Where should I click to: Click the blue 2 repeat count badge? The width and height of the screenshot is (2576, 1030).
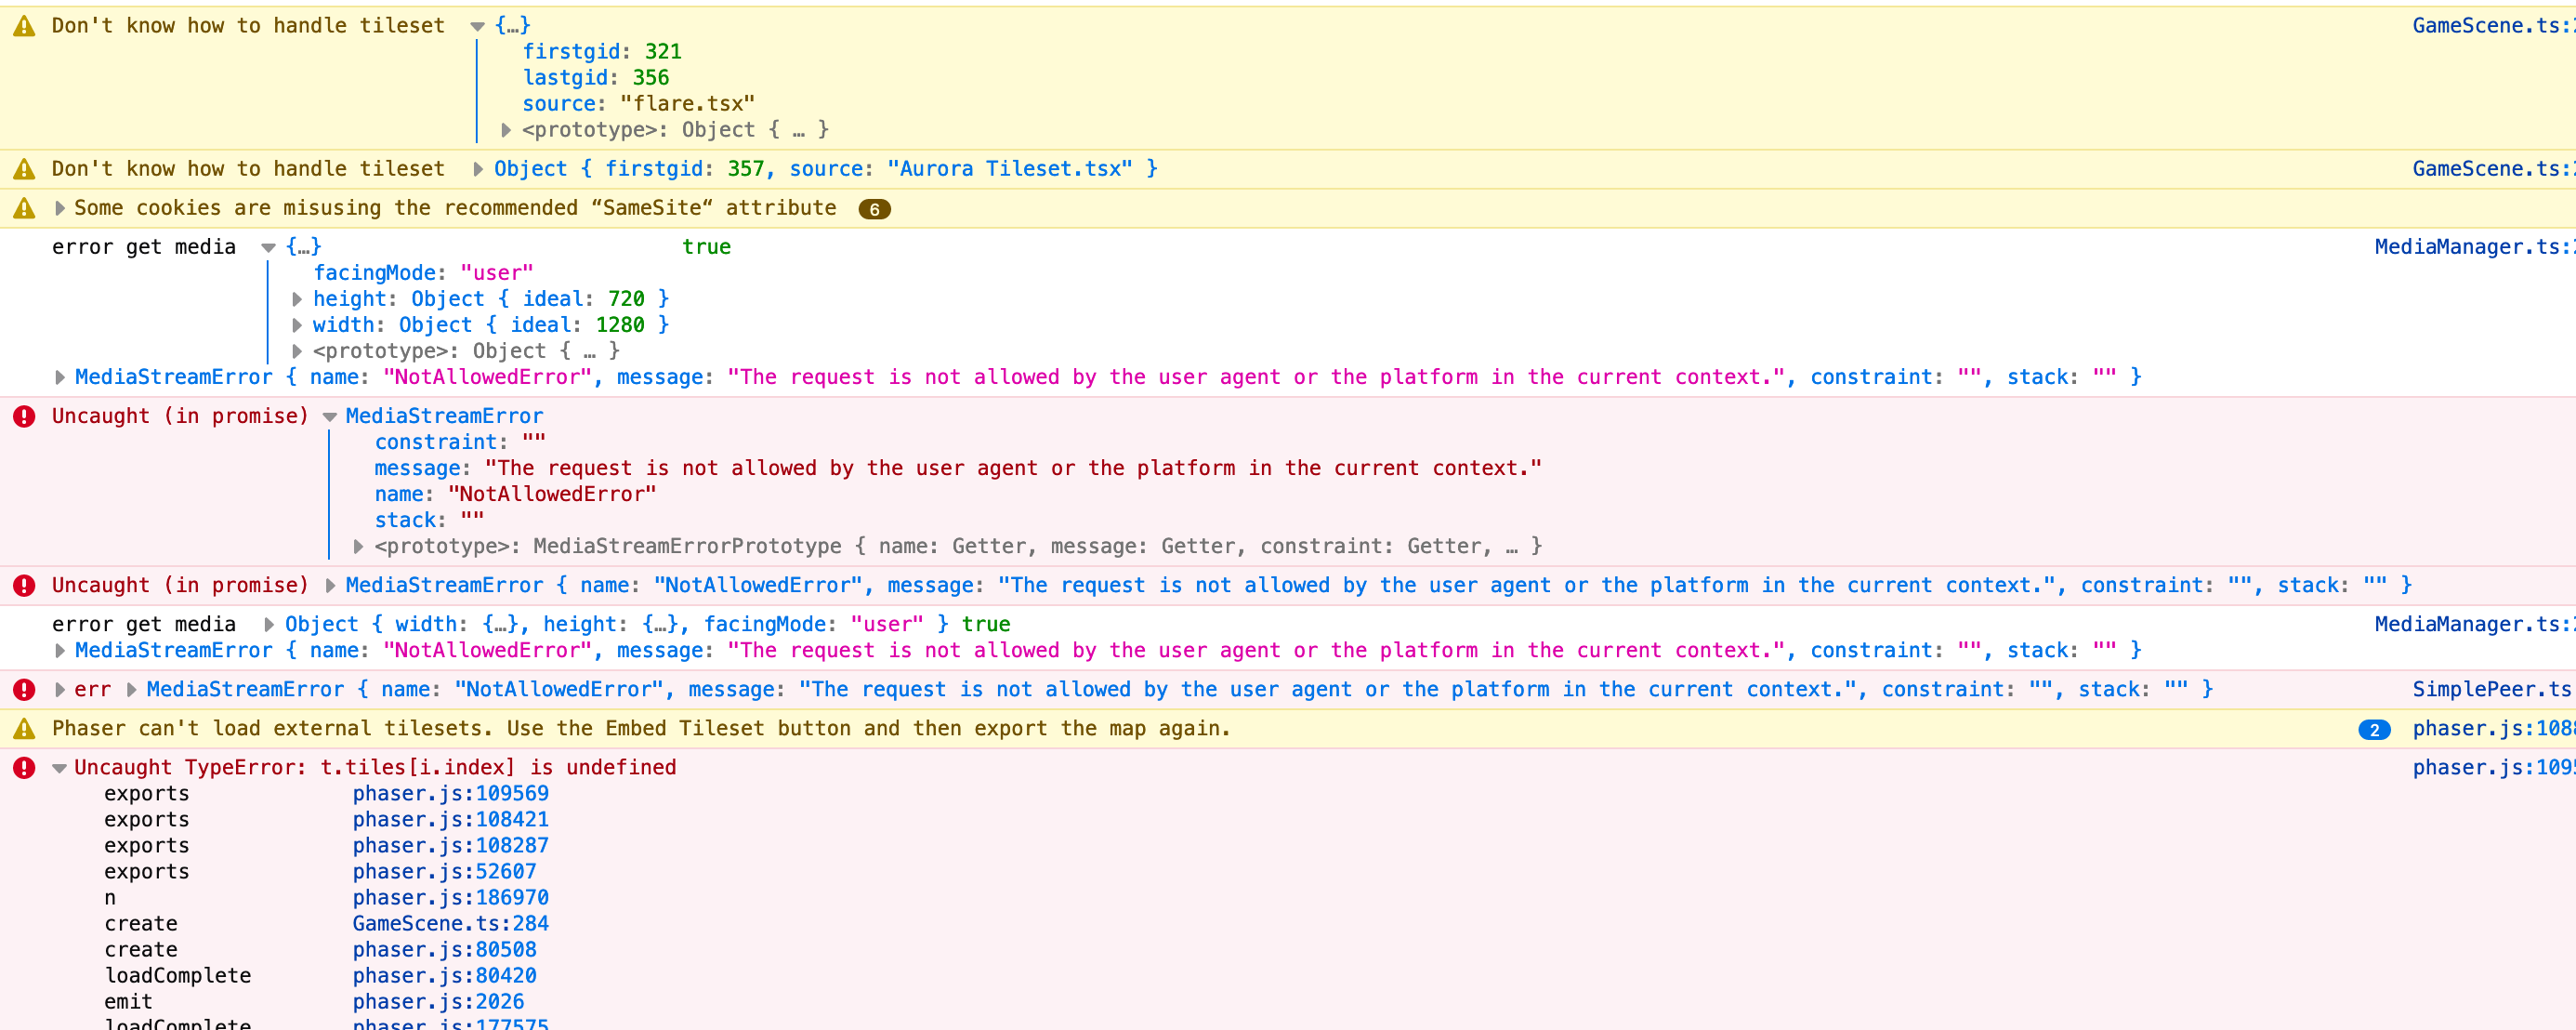click(x=2374, y=730)
